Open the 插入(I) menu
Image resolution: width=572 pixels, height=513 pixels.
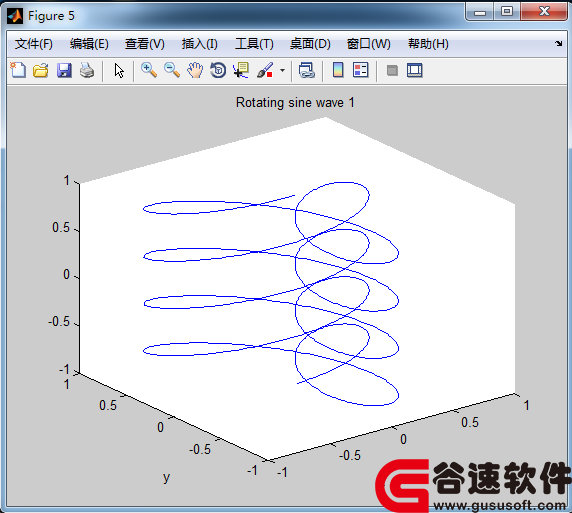click(x=200, y=44)
